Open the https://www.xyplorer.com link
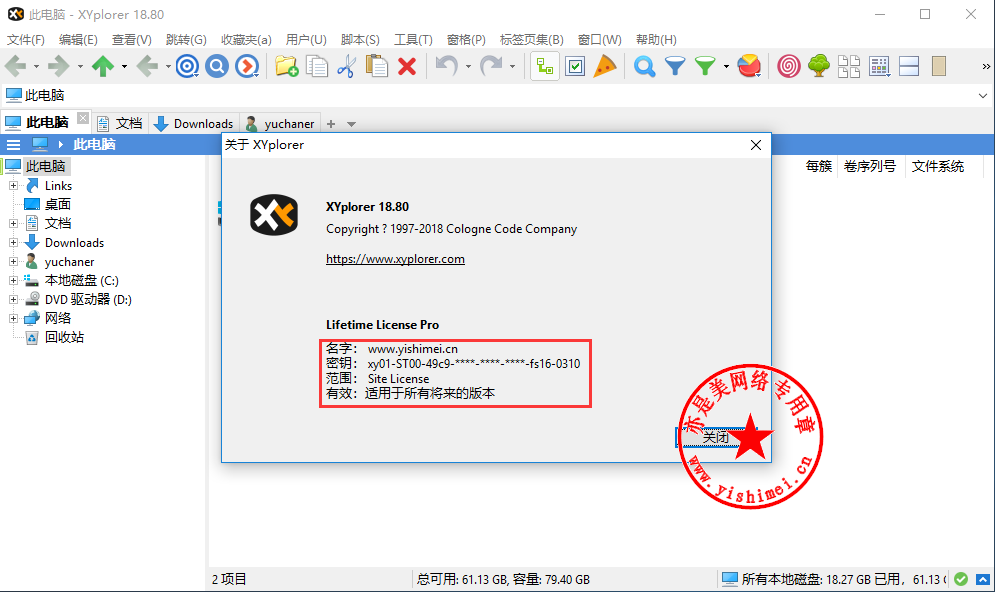995x592 pixels. [395, 259]
